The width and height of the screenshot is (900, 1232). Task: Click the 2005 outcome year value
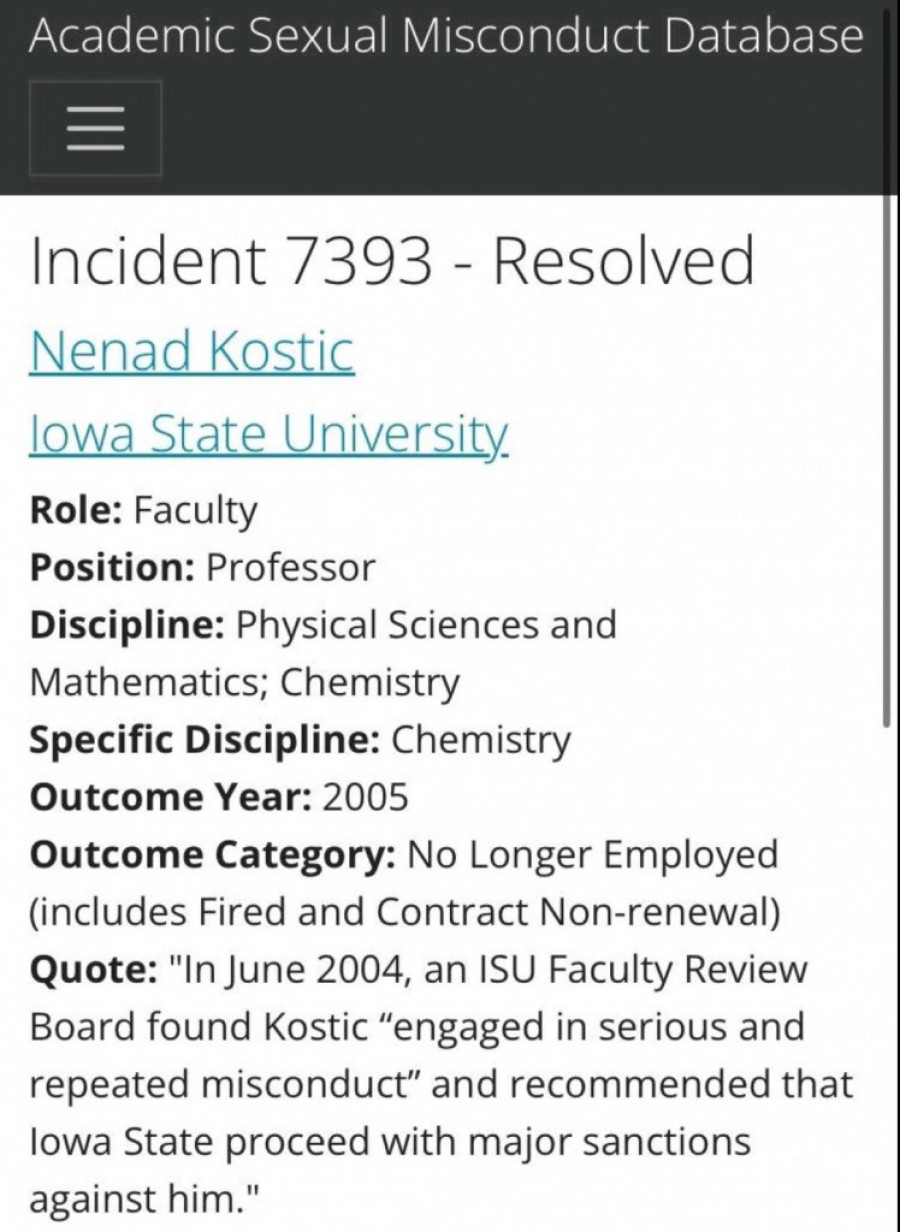366,797
